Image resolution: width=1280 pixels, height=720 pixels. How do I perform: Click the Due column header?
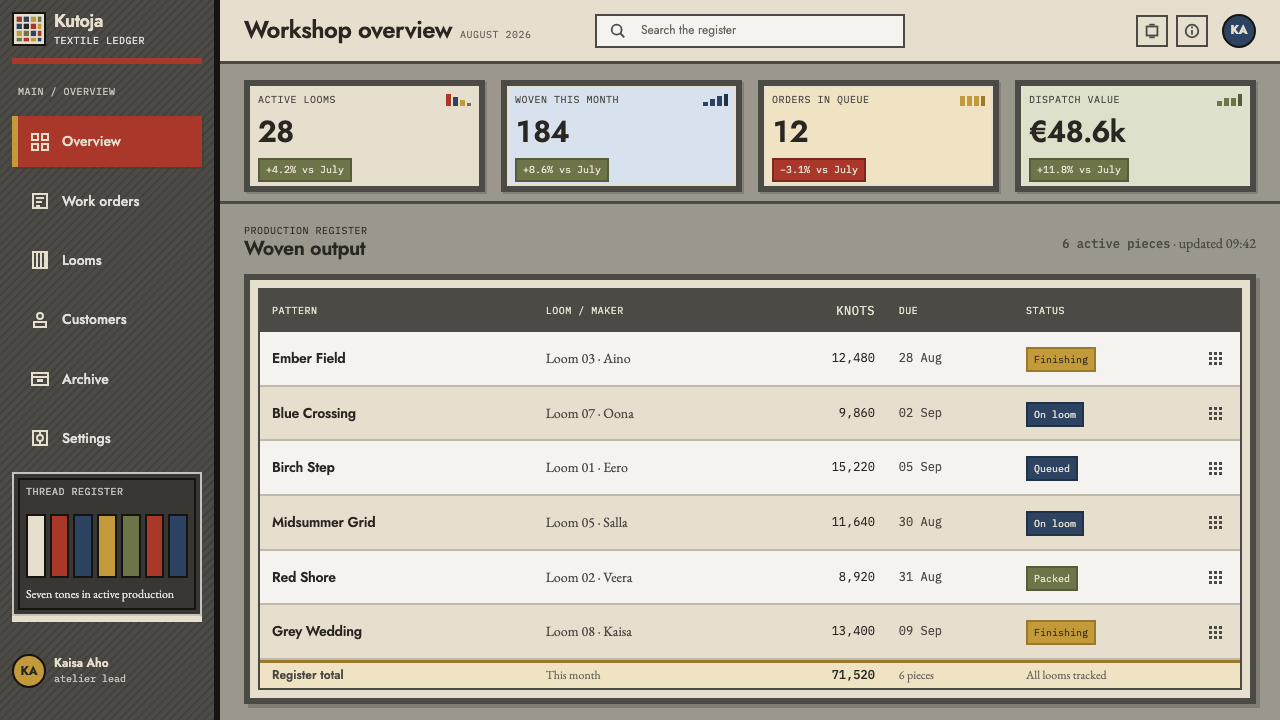click(x=908, y=311)
